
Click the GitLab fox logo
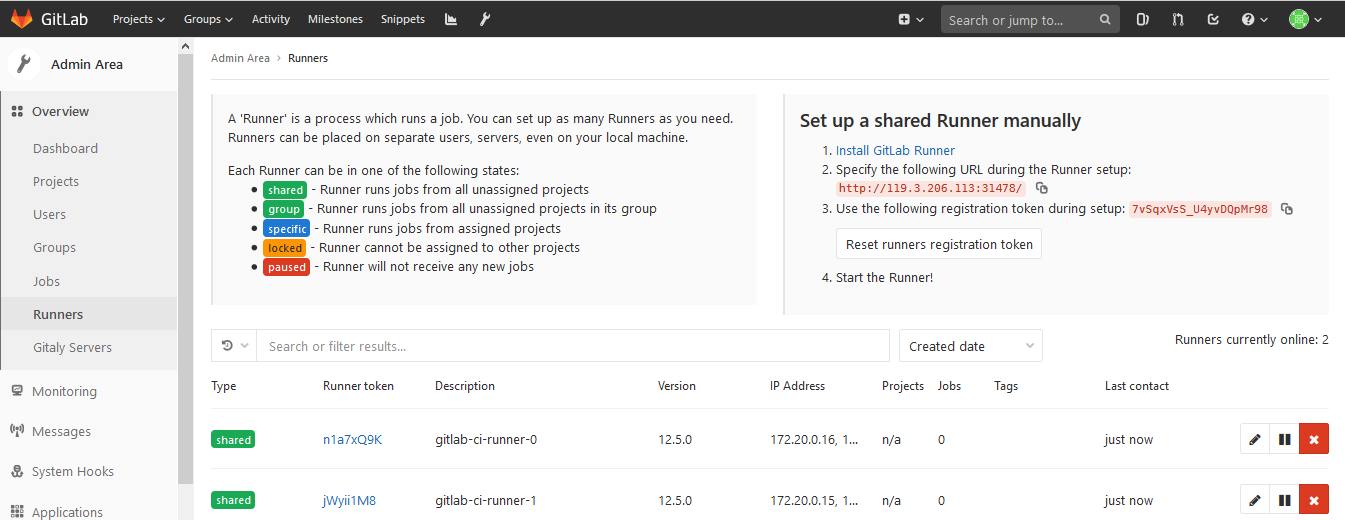[21, 19]
